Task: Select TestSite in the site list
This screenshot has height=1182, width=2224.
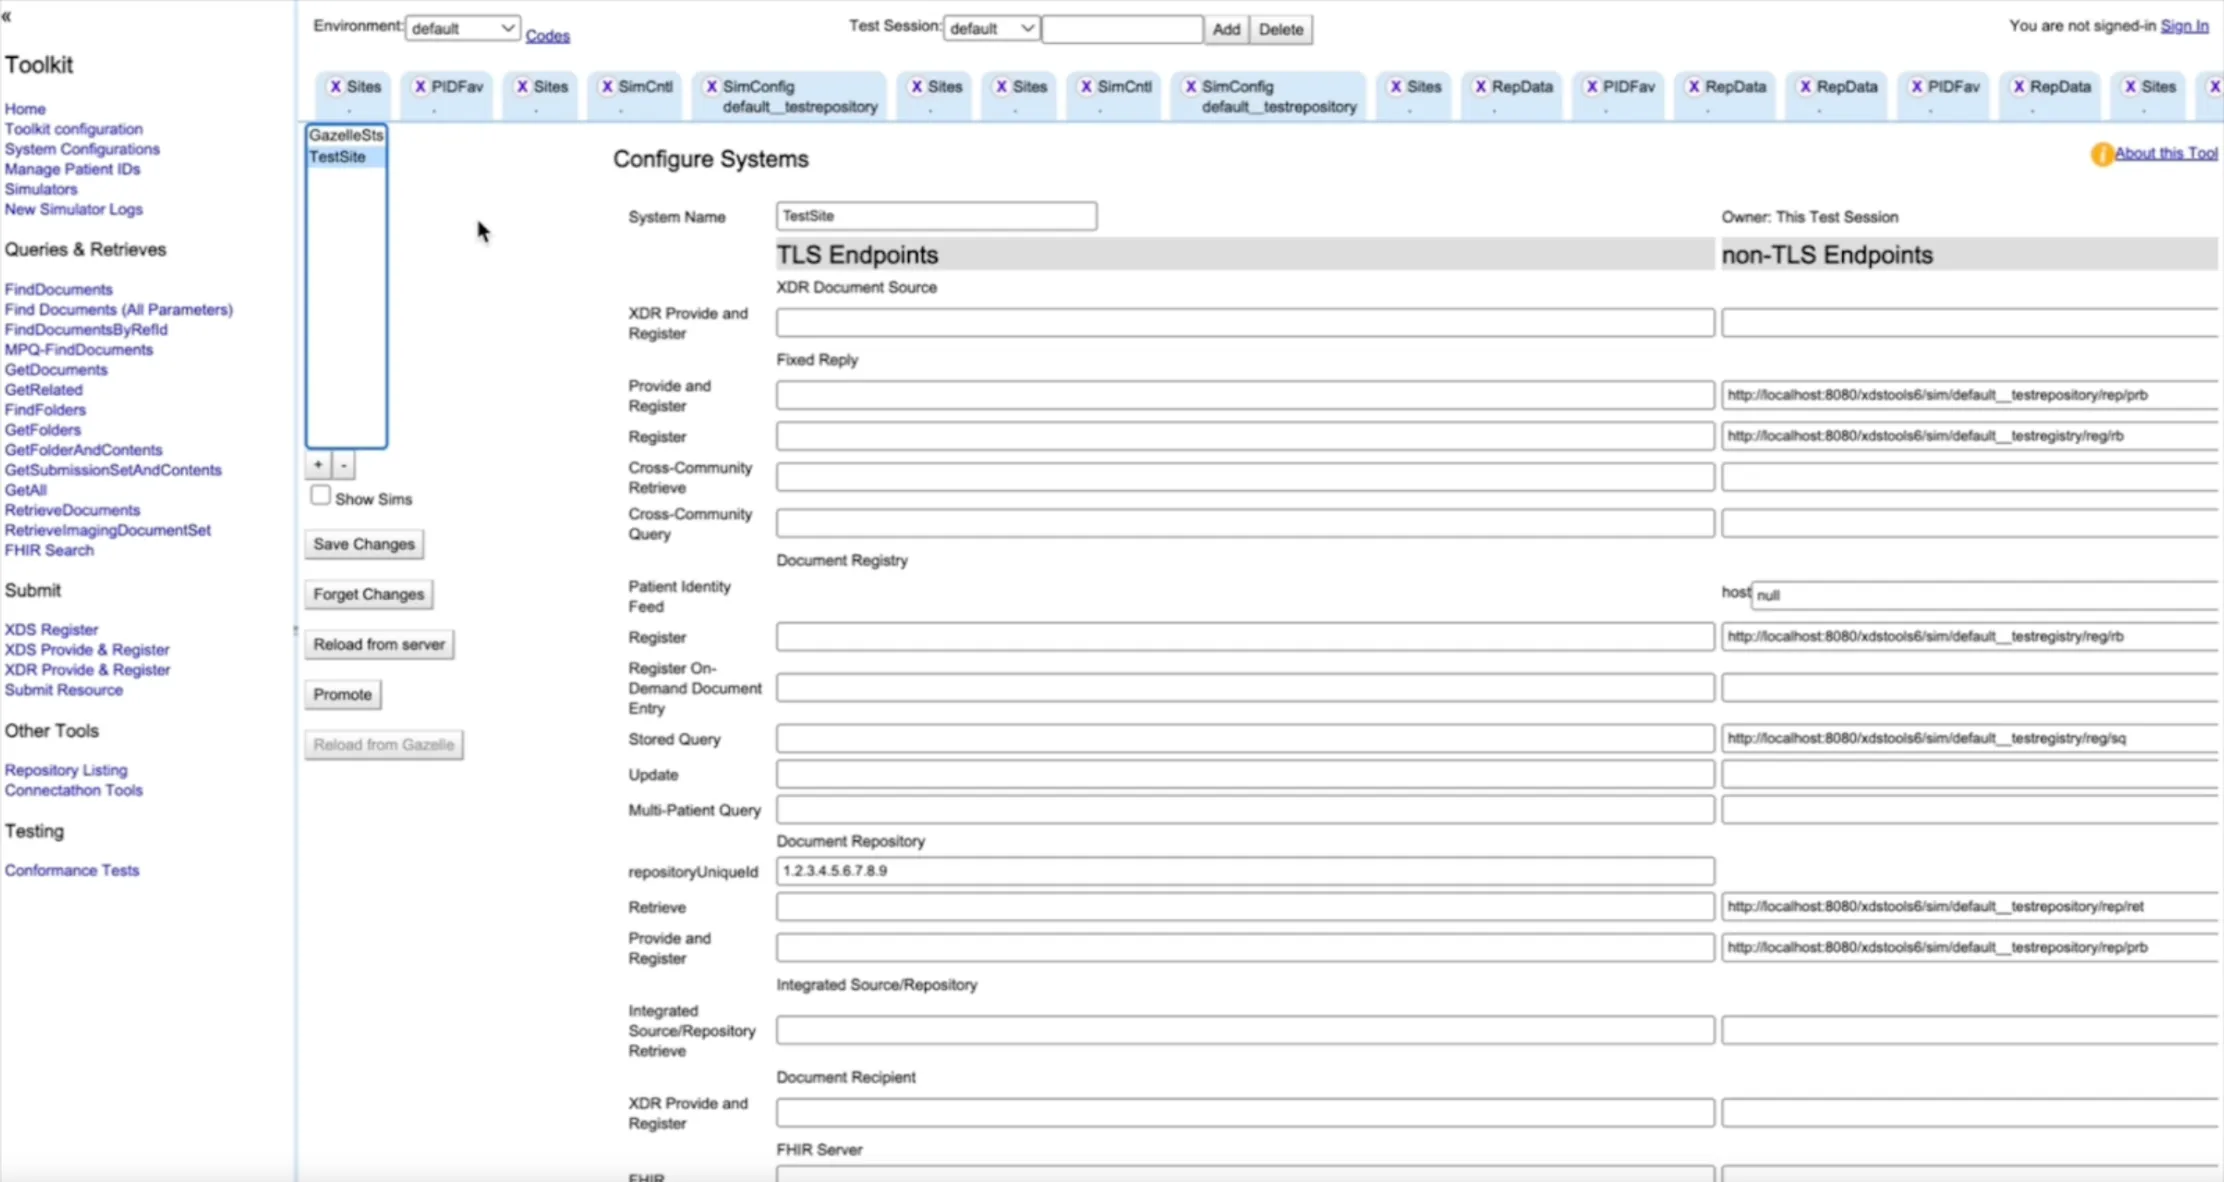Action: coord(339,157)
